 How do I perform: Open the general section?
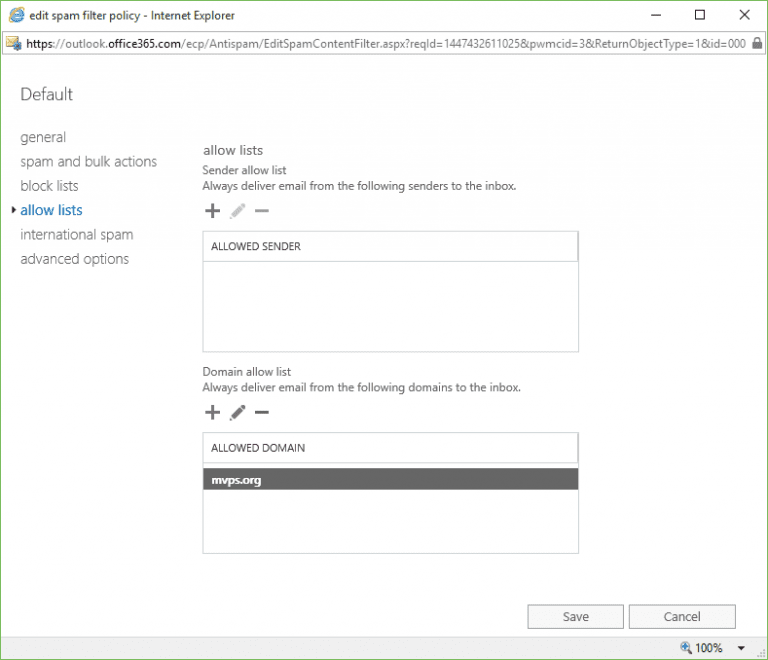click(x=43, y=137)
